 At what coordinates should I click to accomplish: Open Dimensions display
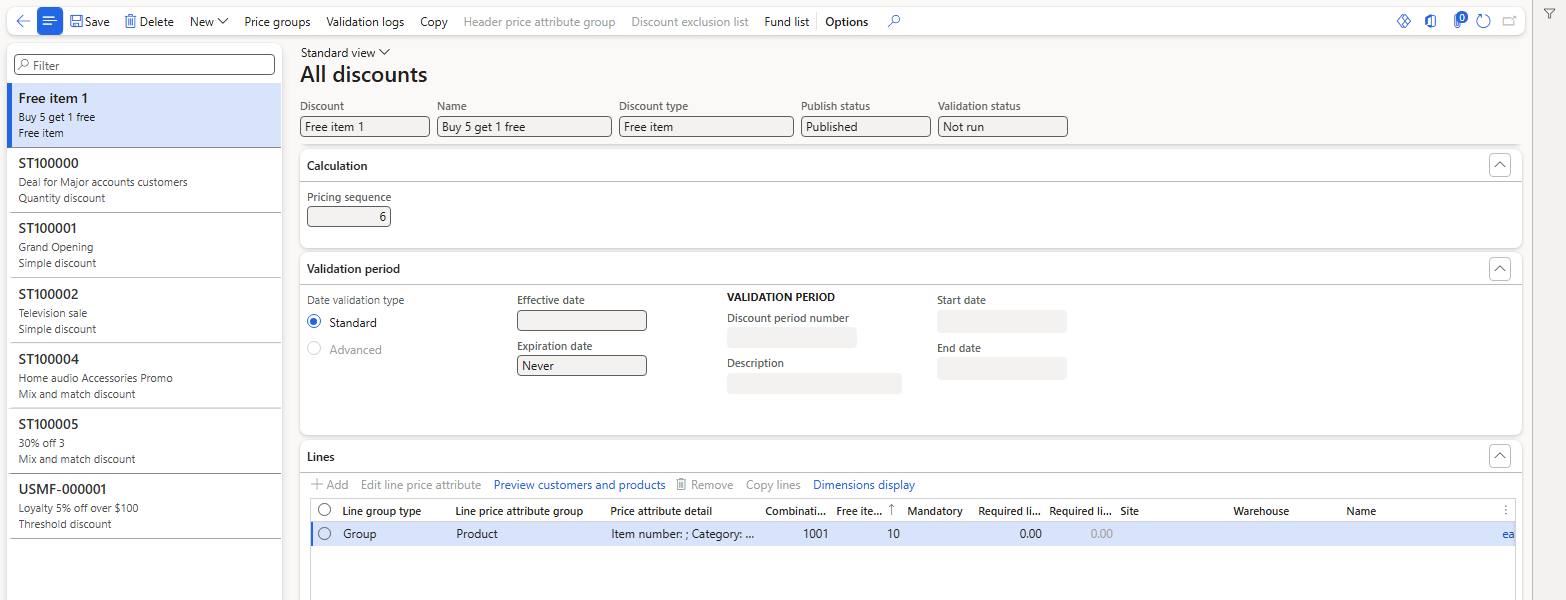[x=864, y=485]
